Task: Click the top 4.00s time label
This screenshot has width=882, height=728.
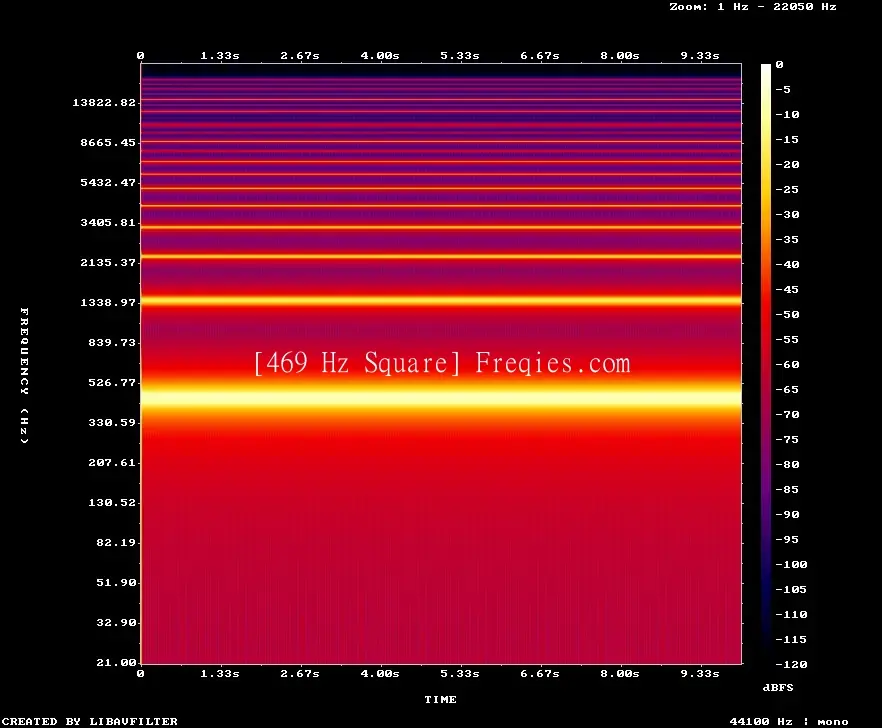Action: point(380,55)
